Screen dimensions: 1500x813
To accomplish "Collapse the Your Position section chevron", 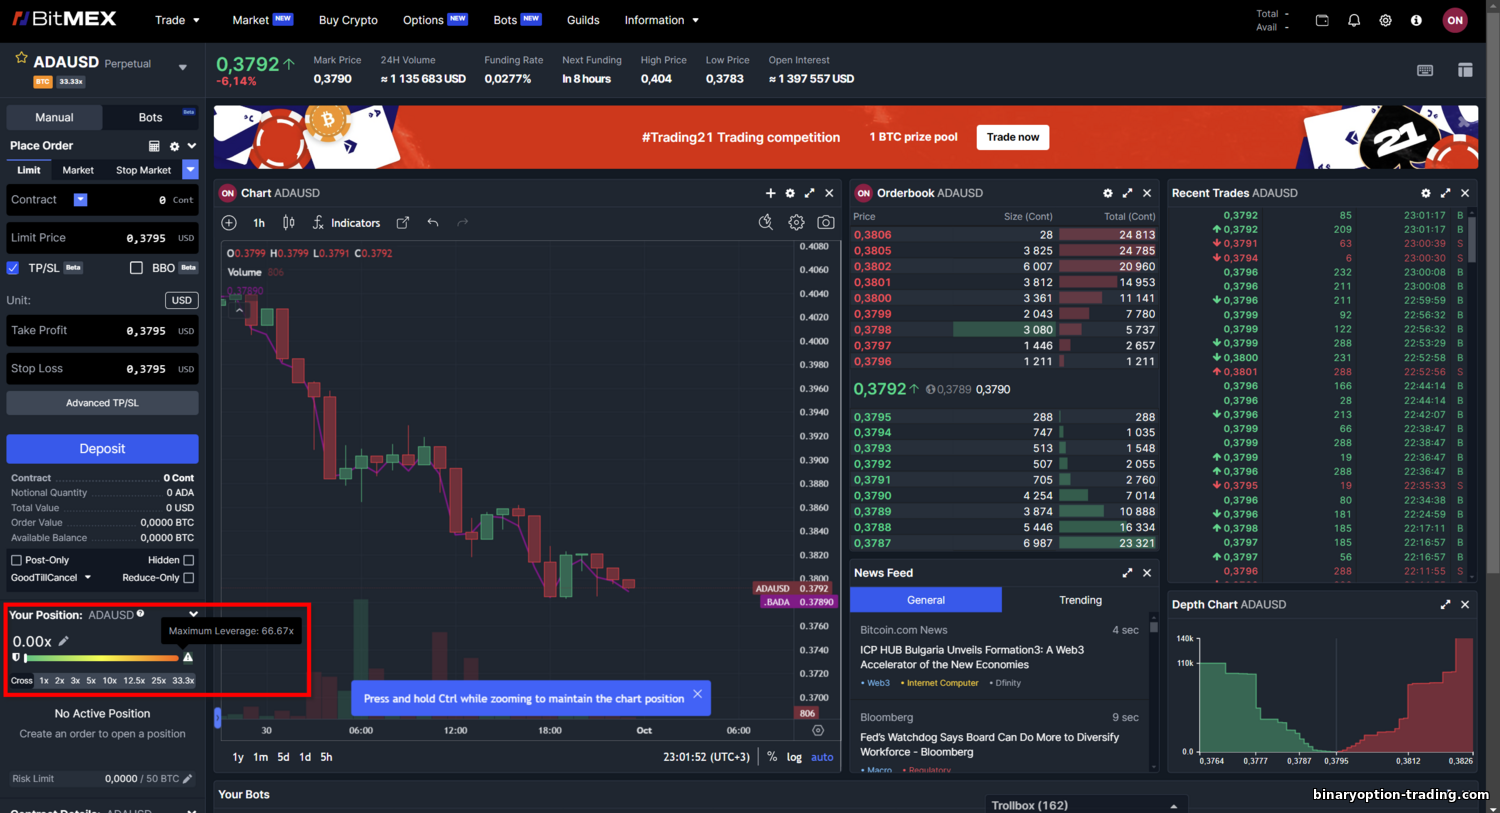I will (x=194, y=614).
